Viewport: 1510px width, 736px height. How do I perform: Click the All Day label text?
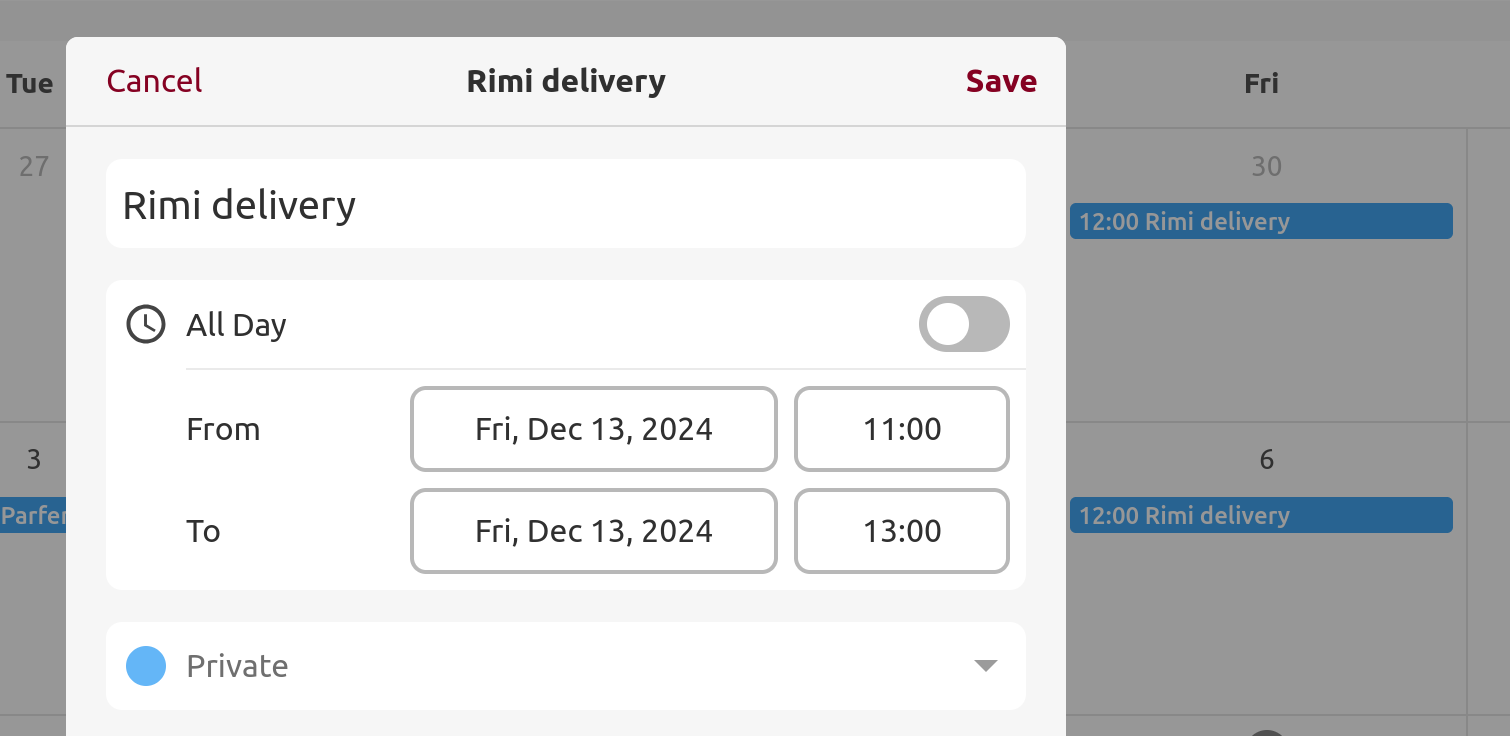pos(236,325)
